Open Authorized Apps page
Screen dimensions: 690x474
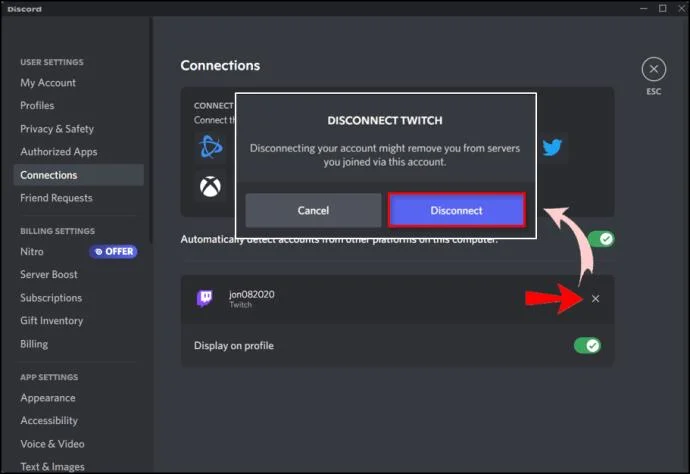(59, 152)
